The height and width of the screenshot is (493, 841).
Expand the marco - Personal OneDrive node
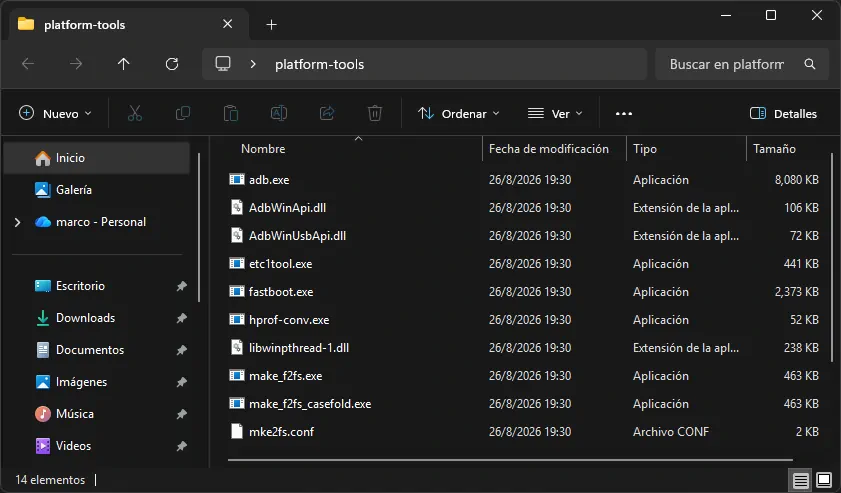tap(18, 222)
